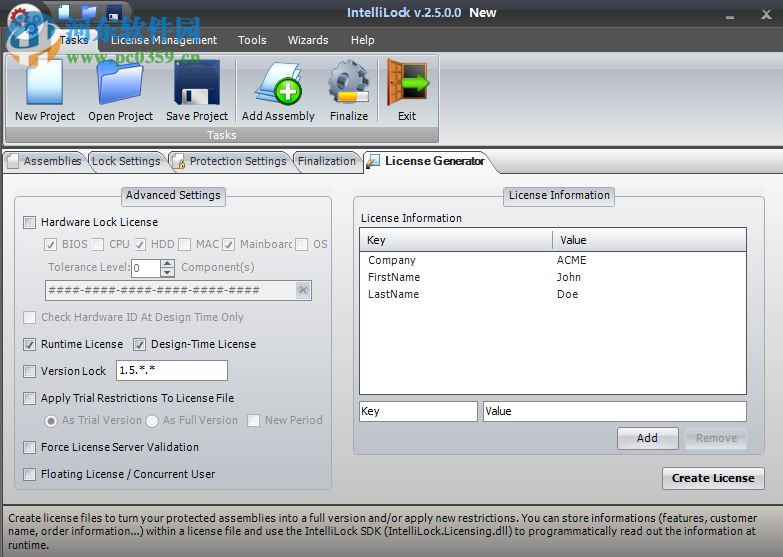Image resolution: width=783 pixels, height=557 pixels.
Task: Click the ACME value cell
Action: pyautogui.click(x=571, y=260)
